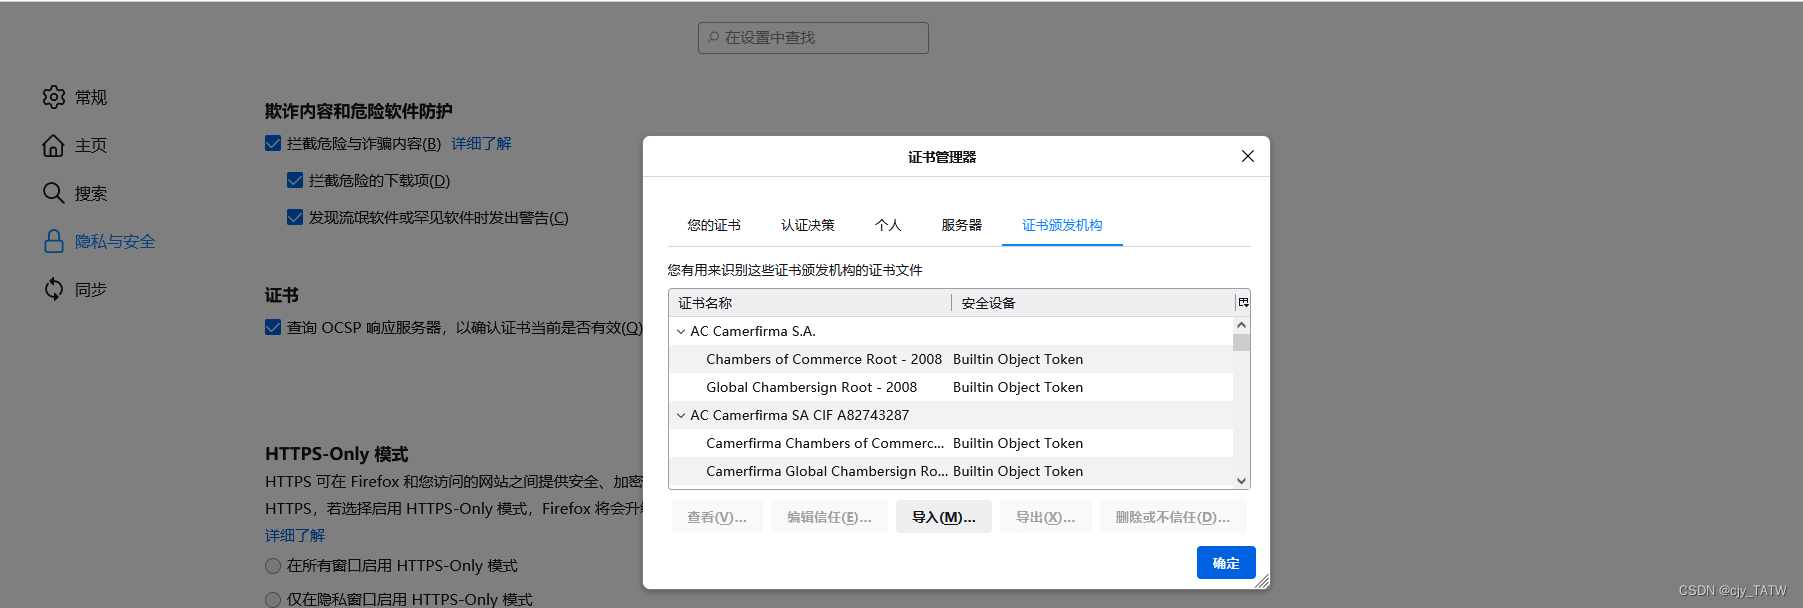Click the 安全设备 column header
This screenshot has width=1803, height=608.
pyautogui.click(x=1094, y=303)
